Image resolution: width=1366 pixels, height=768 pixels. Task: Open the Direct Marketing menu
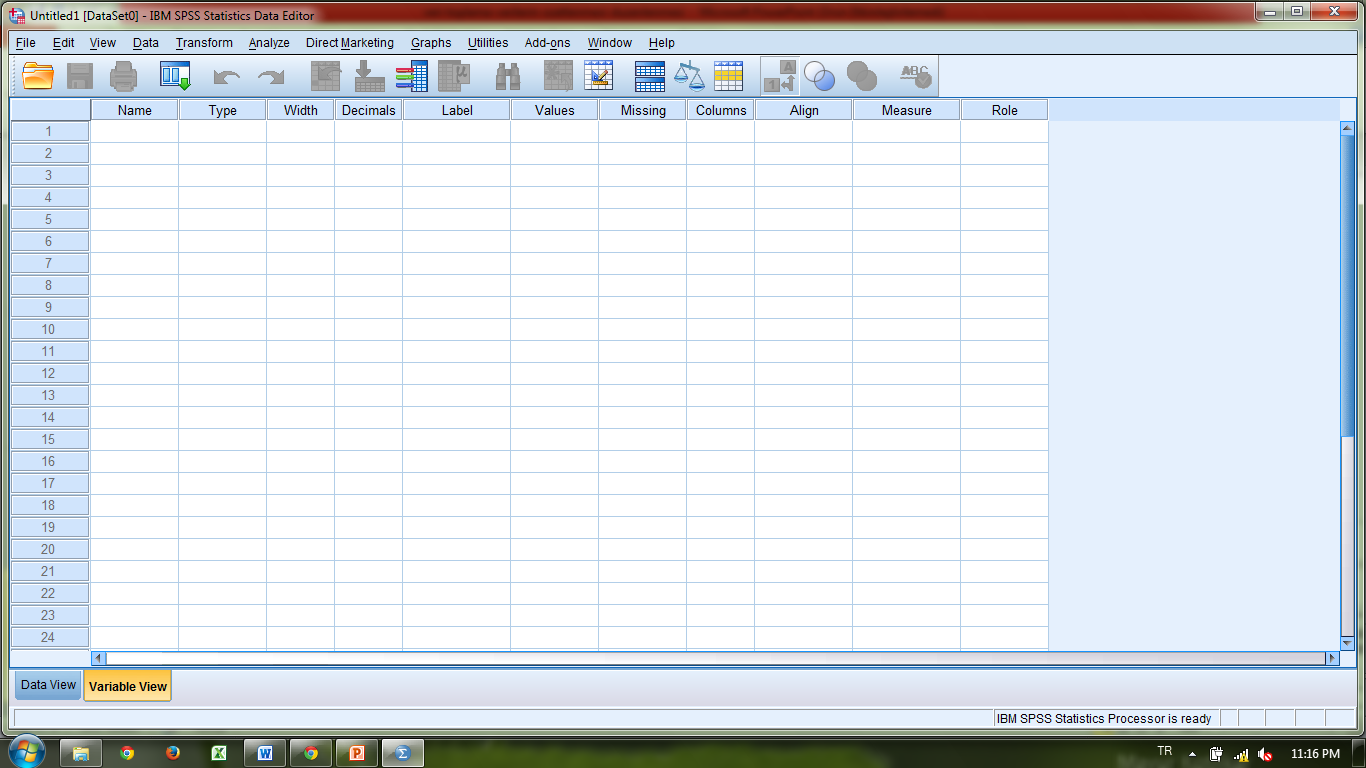pos(350,43)
